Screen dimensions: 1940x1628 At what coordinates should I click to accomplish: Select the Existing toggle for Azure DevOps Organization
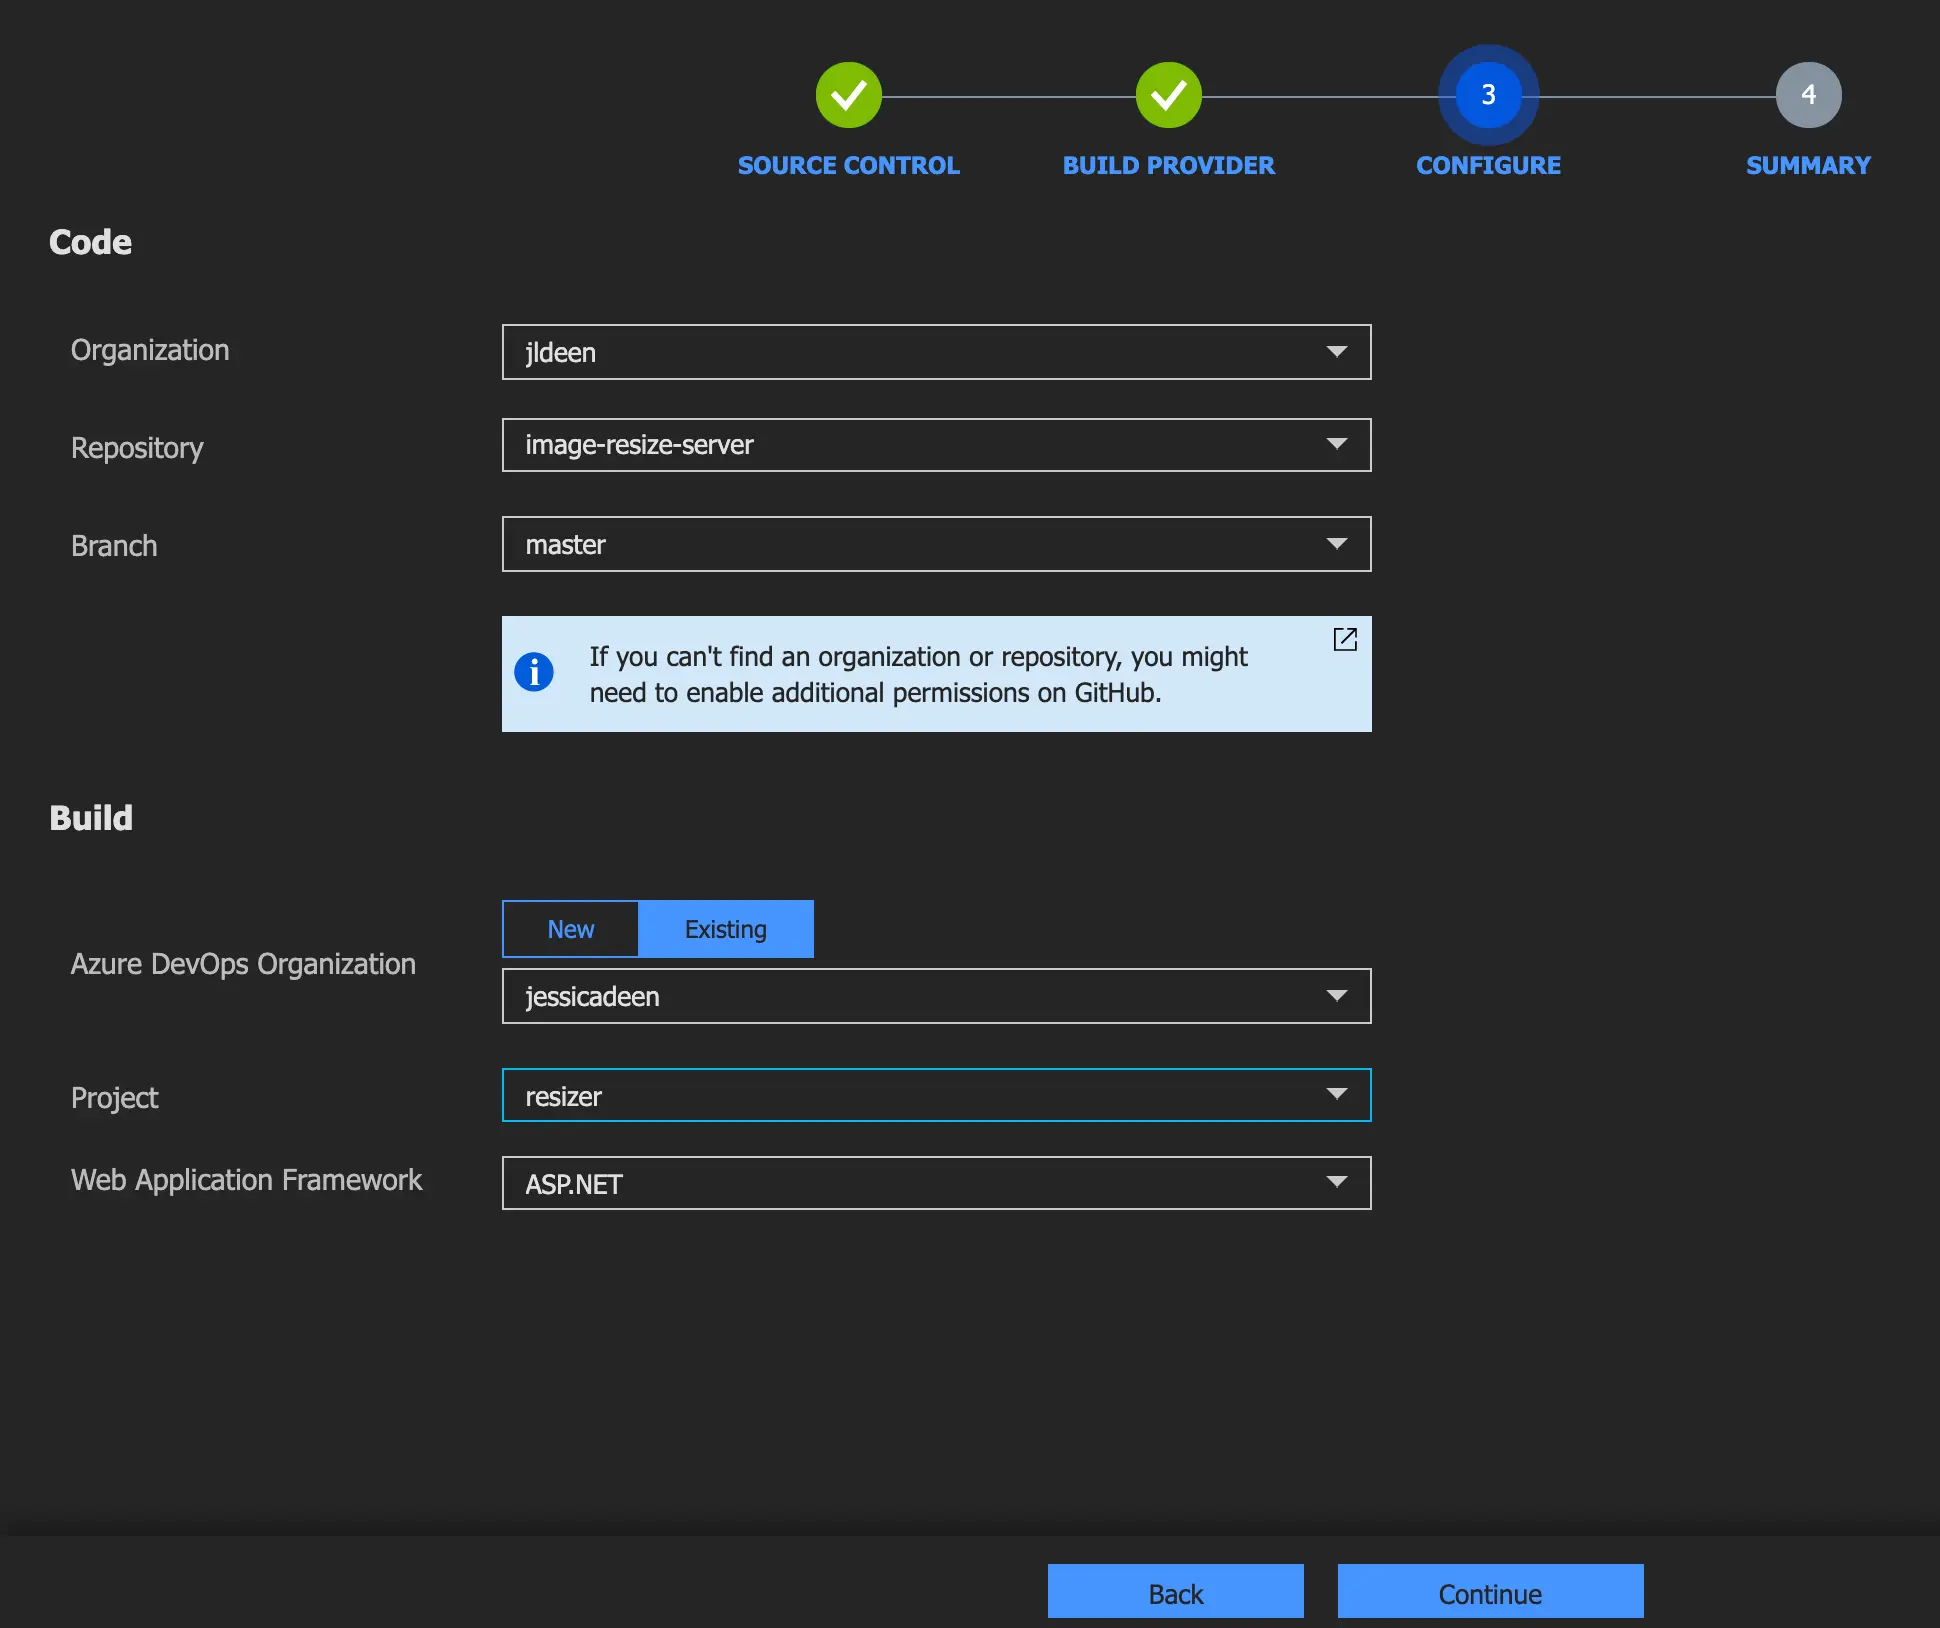coord(725,927)
